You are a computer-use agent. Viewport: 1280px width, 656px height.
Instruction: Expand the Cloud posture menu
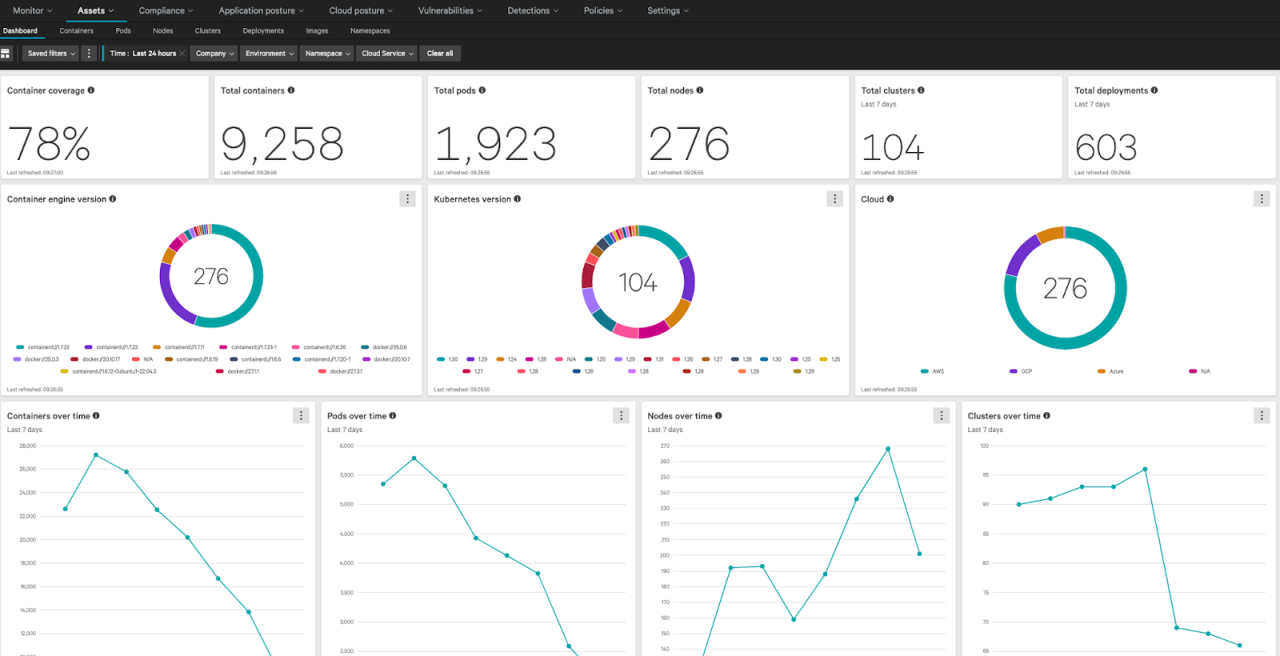point(360,11)
